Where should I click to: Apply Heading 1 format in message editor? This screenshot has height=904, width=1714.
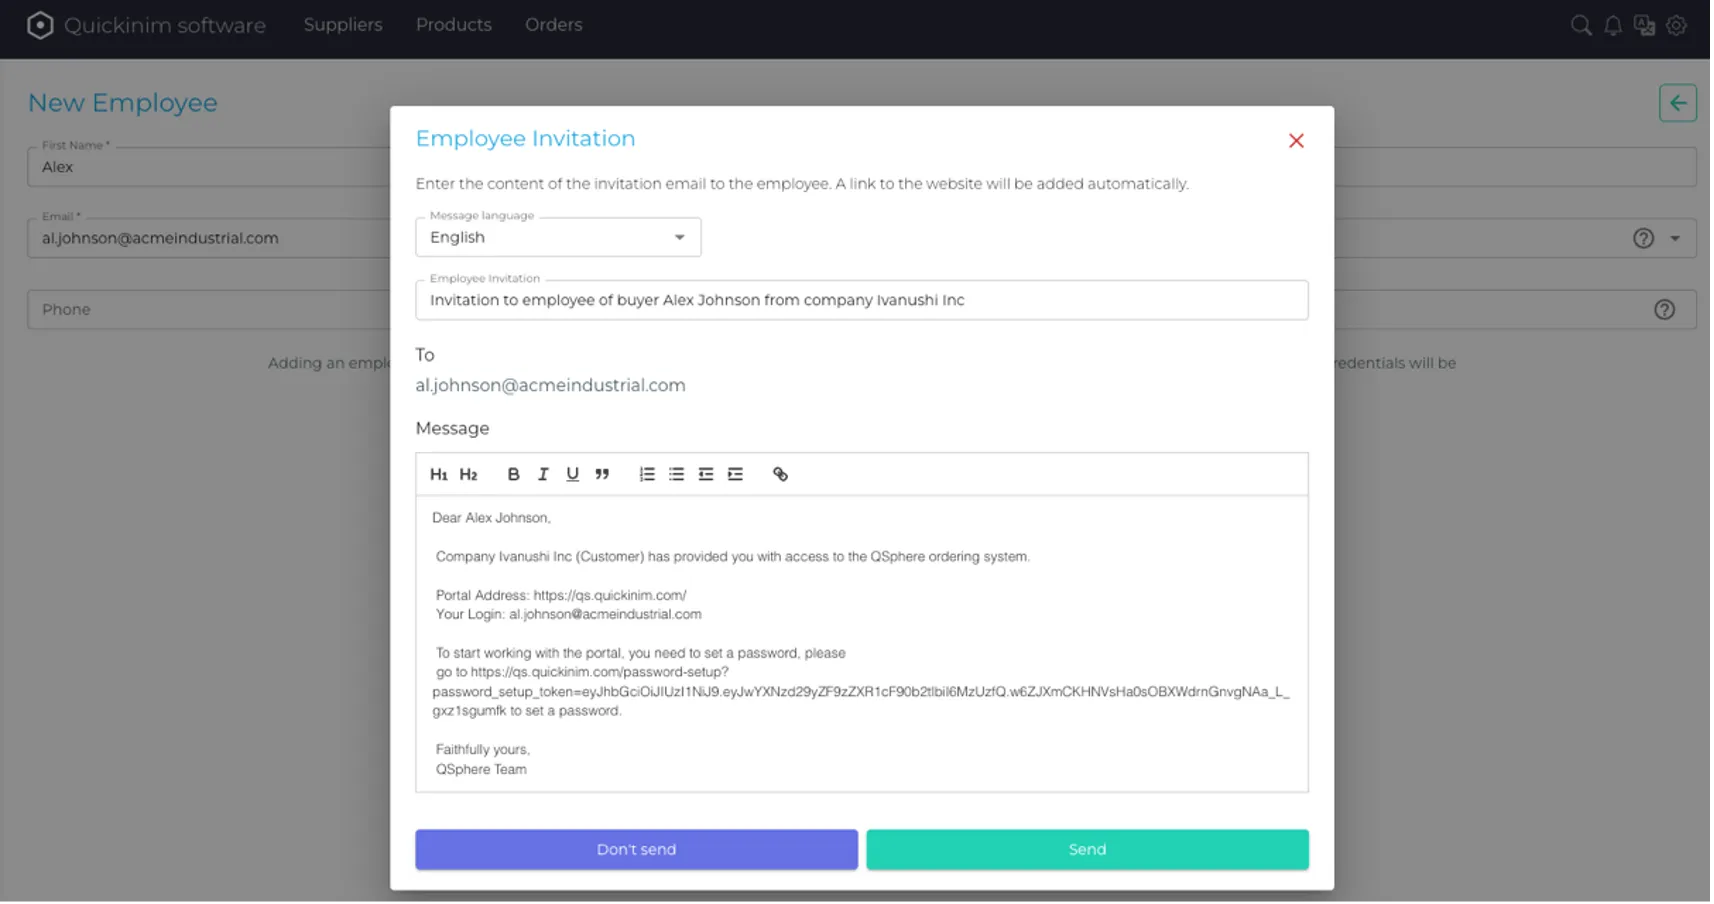click(x=438, y=474)
